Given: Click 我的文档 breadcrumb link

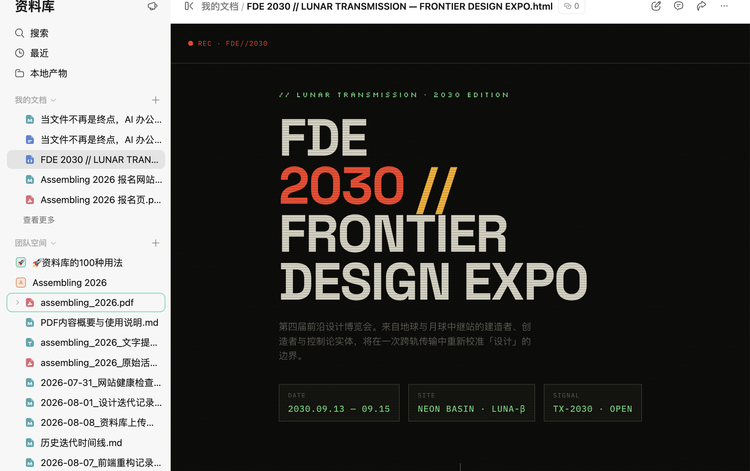Looking at the screenshot, I should coord(220,6).
